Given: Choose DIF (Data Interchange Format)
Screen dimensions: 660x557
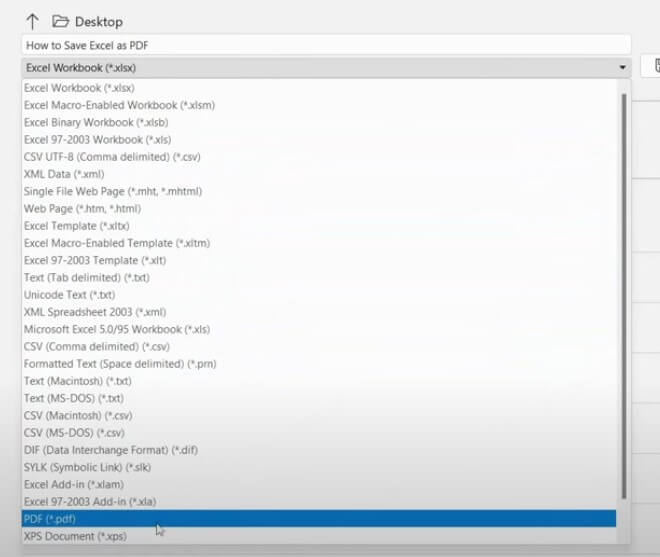Looking at the screenshot, I should pyautogui.click(x=319, y=450).
